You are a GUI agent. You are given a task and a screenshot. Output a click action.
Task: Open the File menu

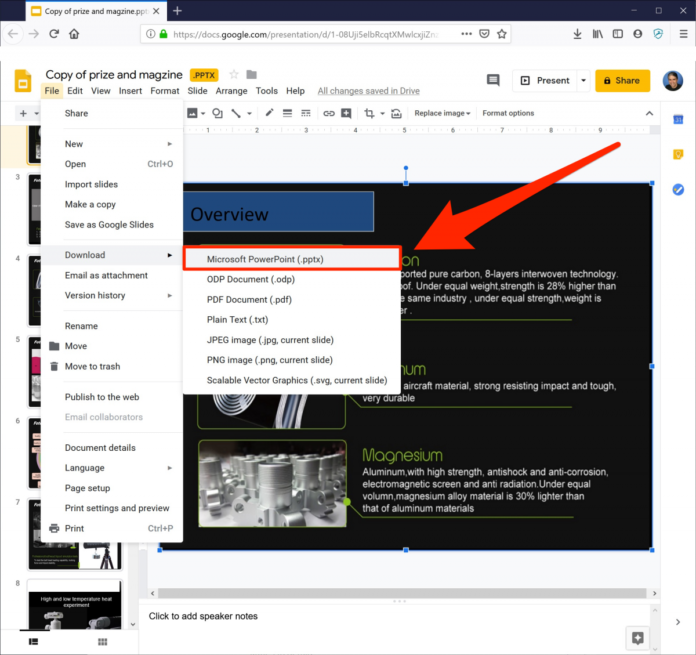[x=51, y=91]
